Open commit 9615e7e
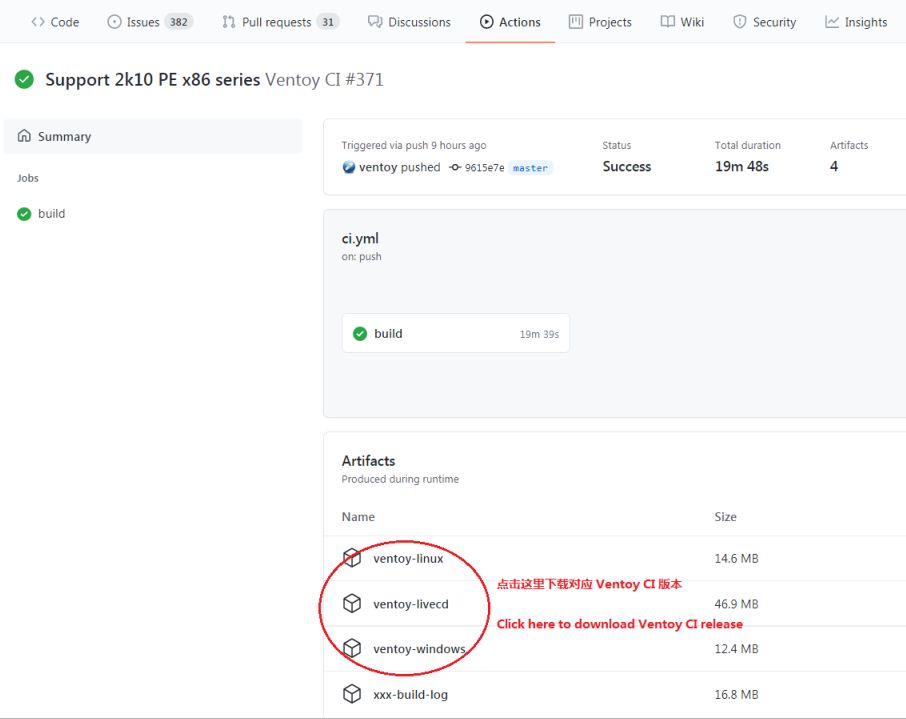Viewport: 906px width, 719px height. click(484, 168)
